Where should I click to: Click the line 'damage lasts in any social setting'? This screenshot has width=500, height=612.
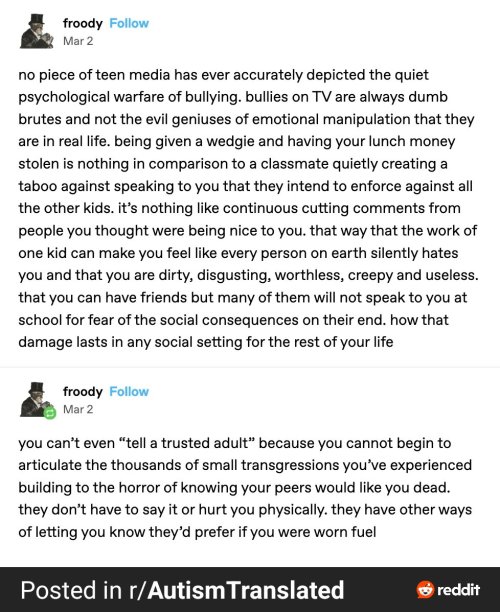pyautogui.click(x=206, y=342)
